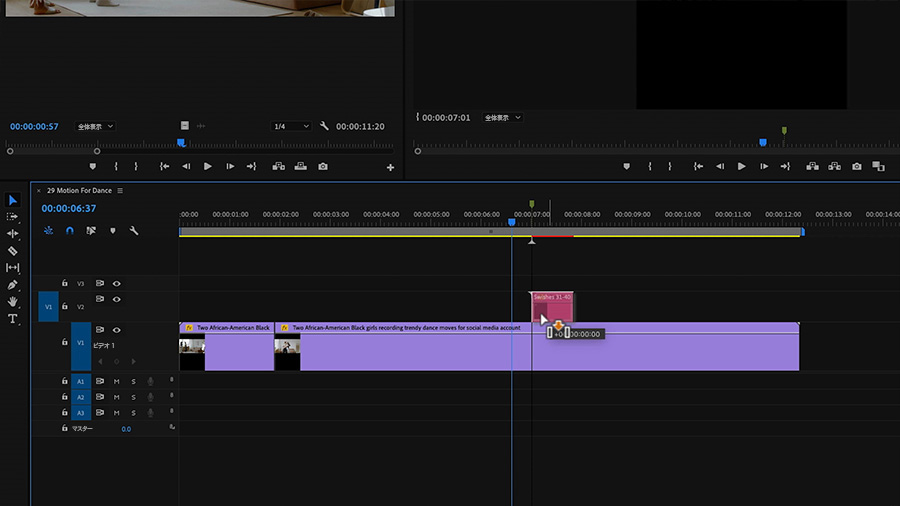This screenshot has width=900, height=506.
Task: Open timeline display settings wrench
Action: coord(134,231)
